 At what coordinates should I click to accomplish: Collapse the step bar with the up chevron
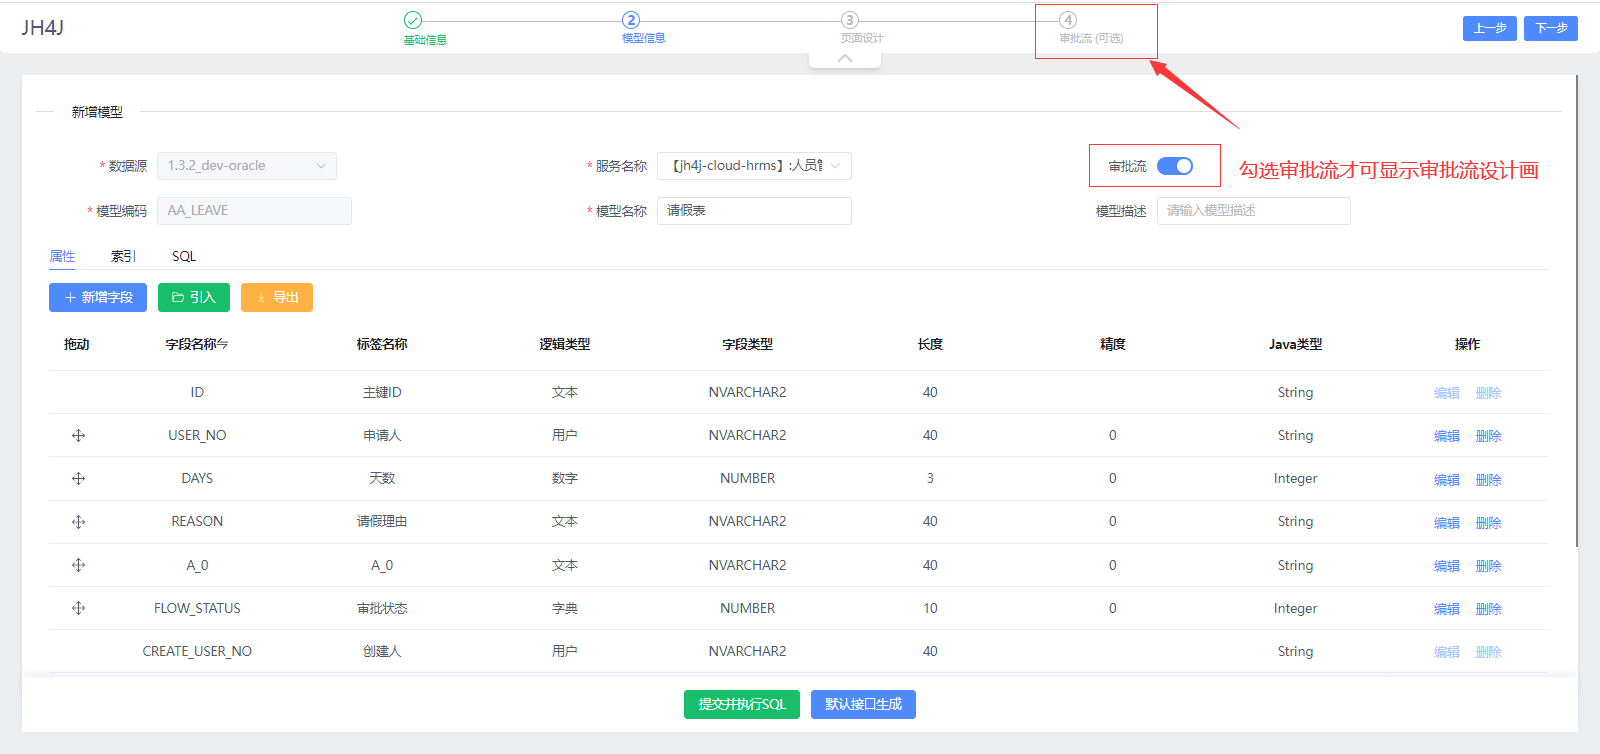coord(845,58)
